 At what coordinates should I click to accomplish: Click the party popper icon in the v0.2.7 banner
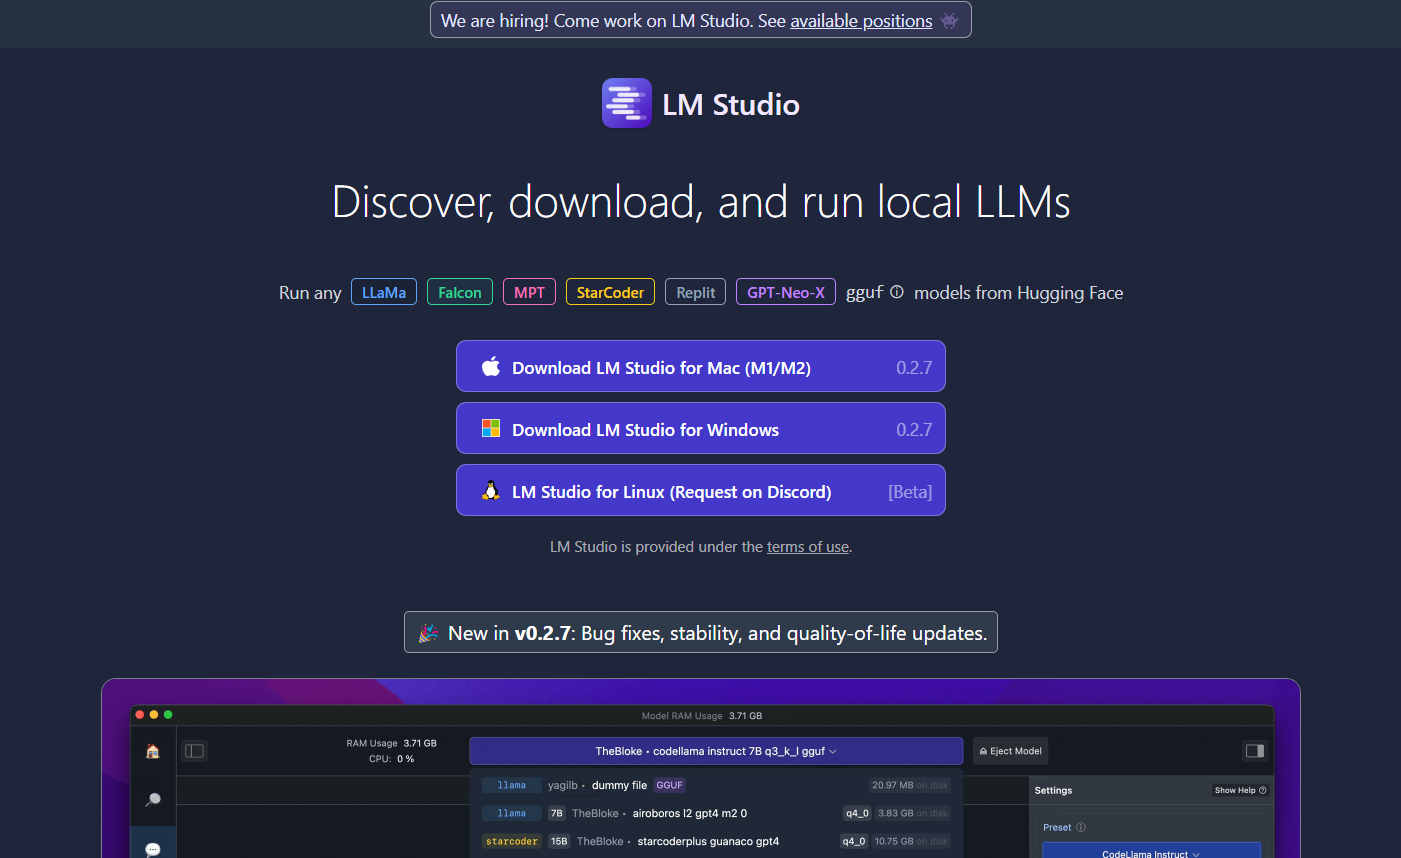[428, 631]
